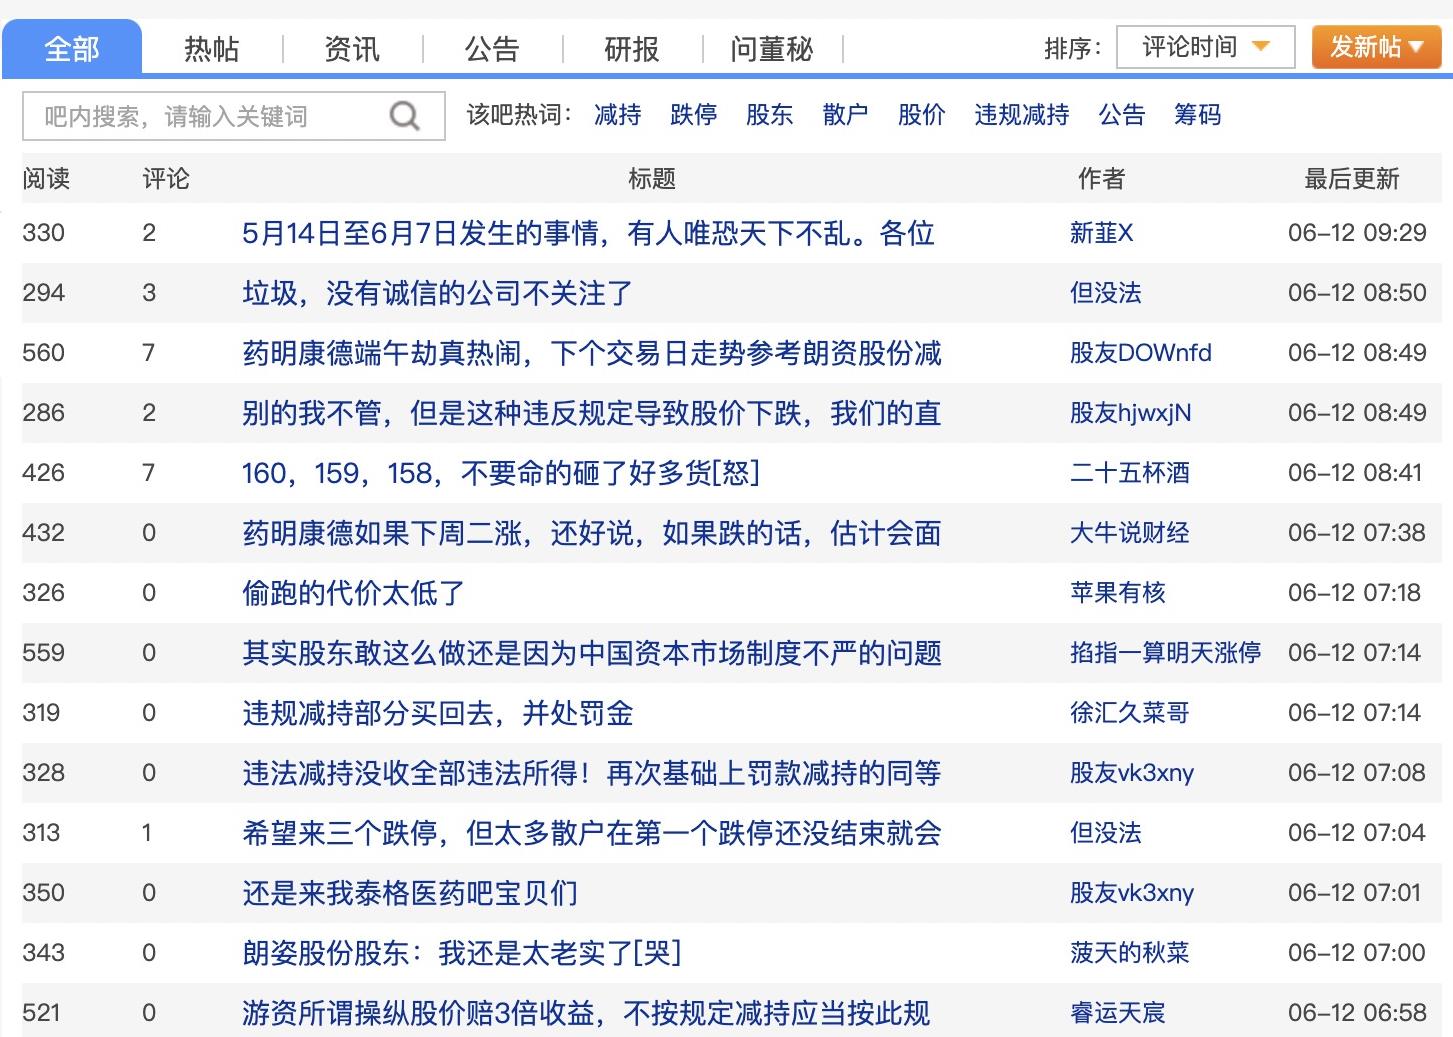Viewport: 1453px width, 1037px height.
Task: Click timestamp 06-12 07:38
Action: tap(1357, 533)
